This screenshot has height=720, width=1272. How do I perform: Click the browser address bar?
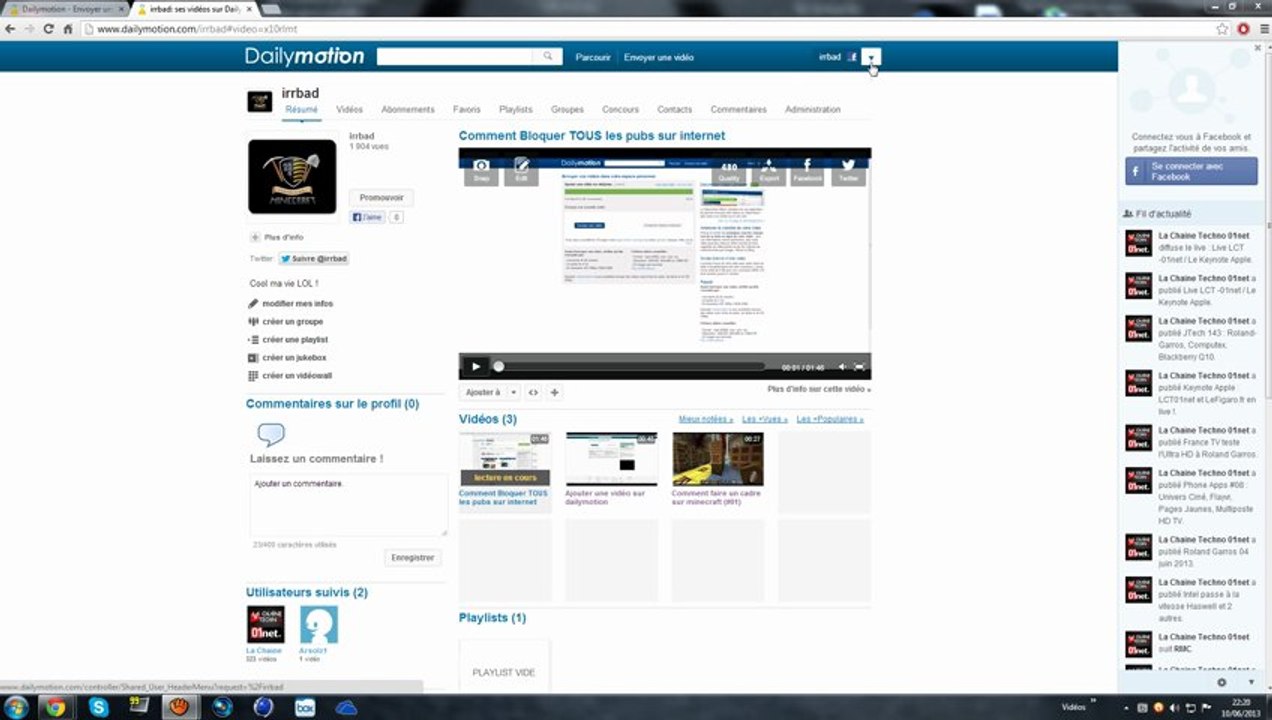650,29
